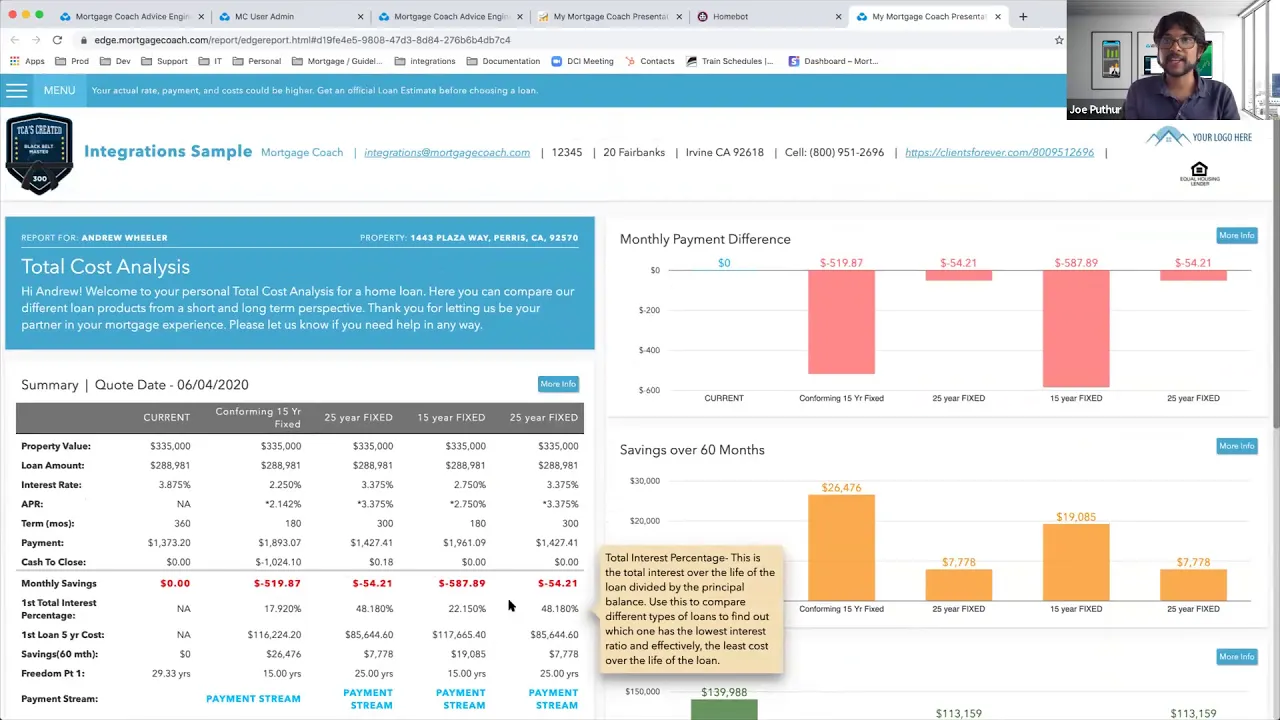Image resolution: width=1280 pixels, height=720 pixels.
Task: Click More Info on Savings over 60 Months
Action: [1236, 446]
